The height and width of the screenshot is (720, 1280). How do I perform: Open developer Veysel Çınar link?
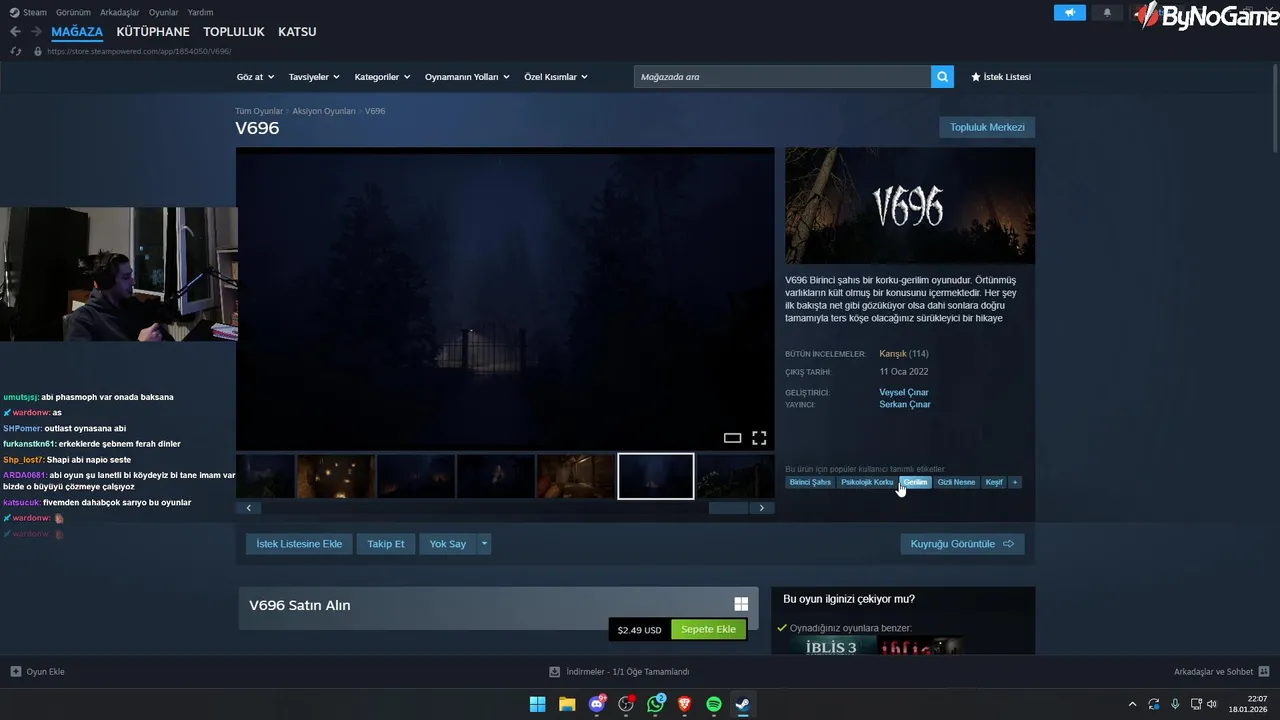point(904,392)
